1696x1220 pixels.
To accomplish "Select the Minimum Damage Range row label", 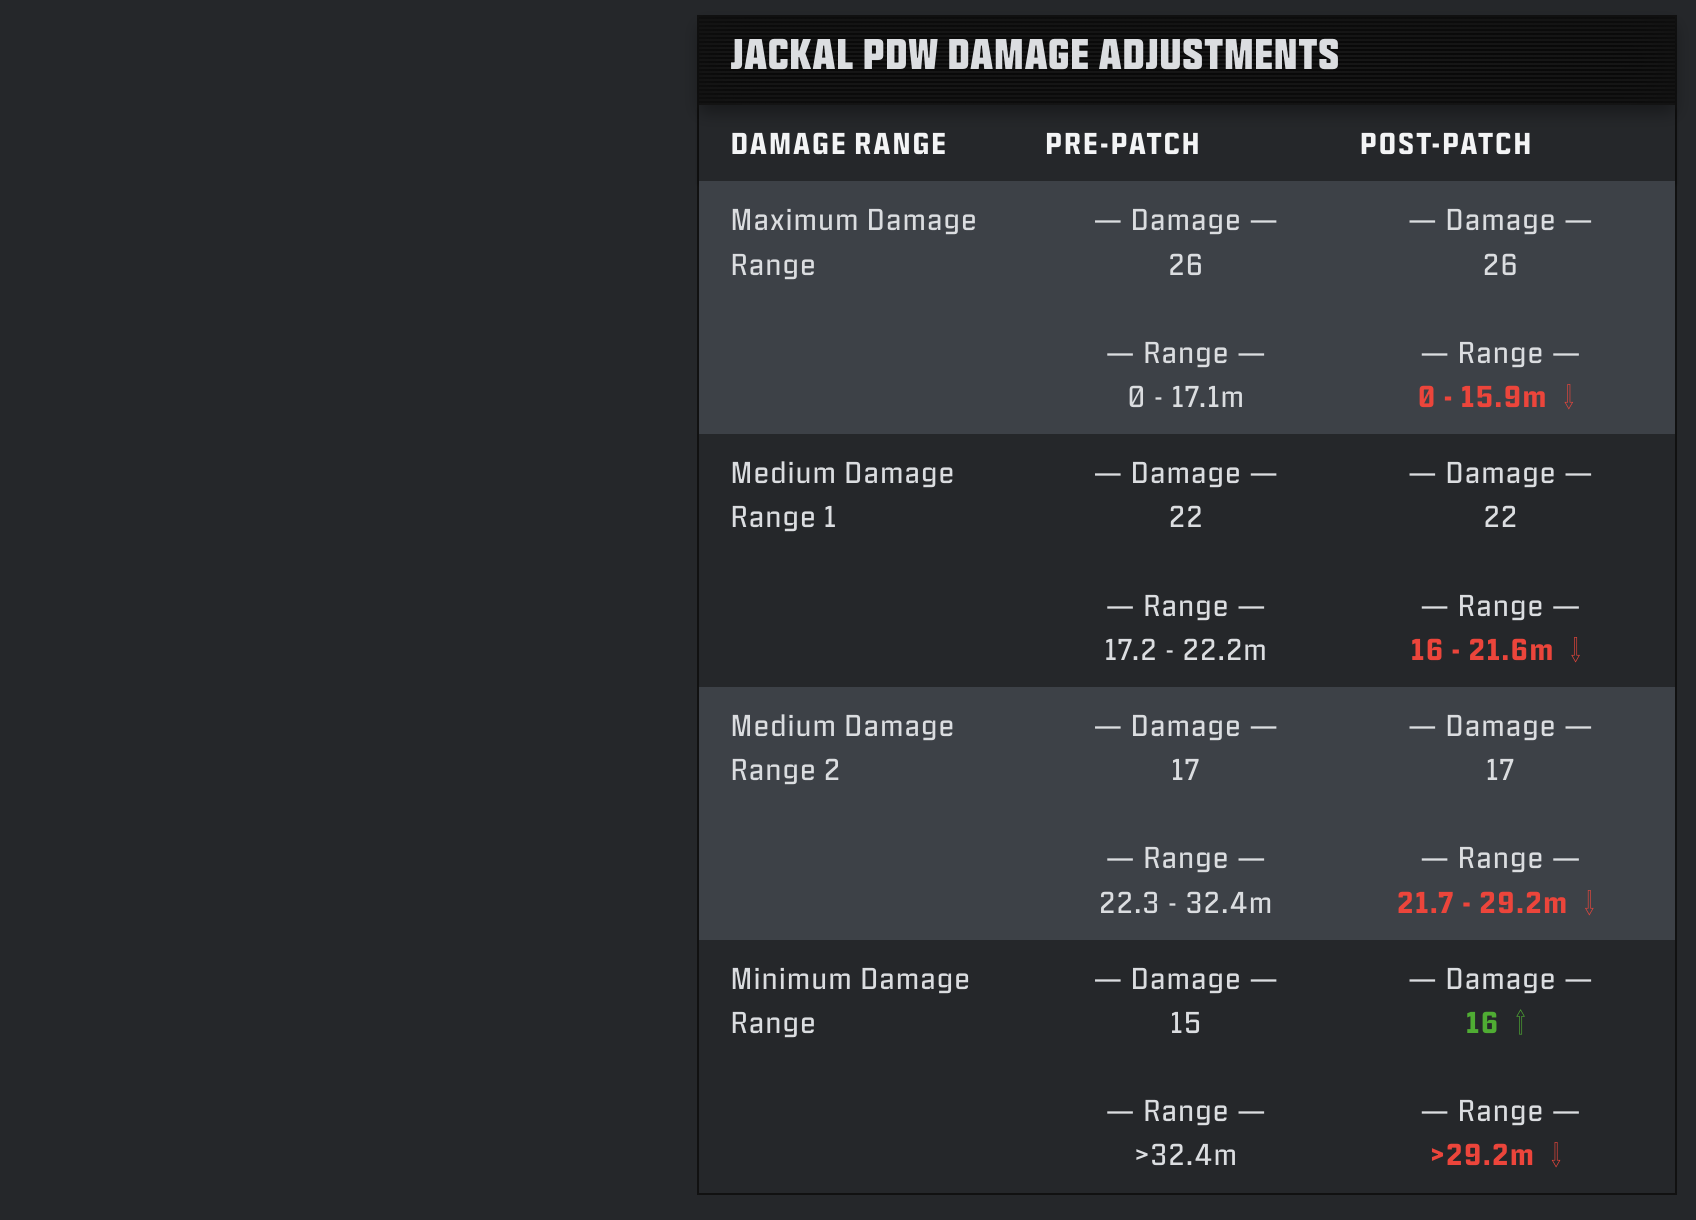I will (x=850, y=1001).
